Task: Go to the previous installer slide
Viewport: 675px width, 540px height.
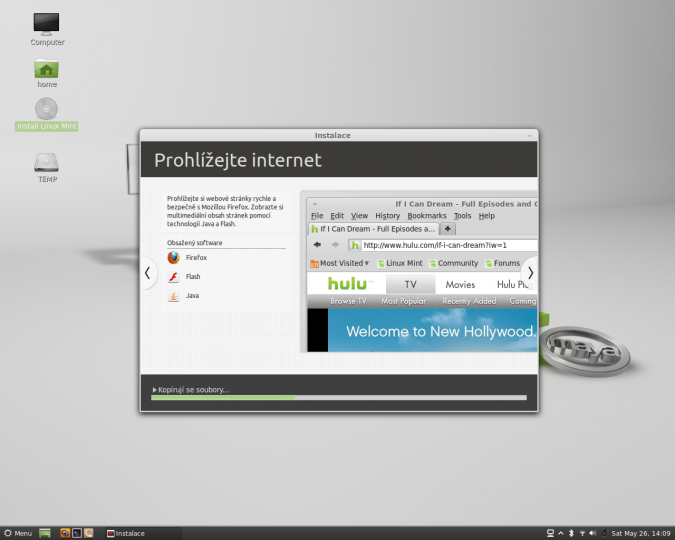Action: pos(148,273)
